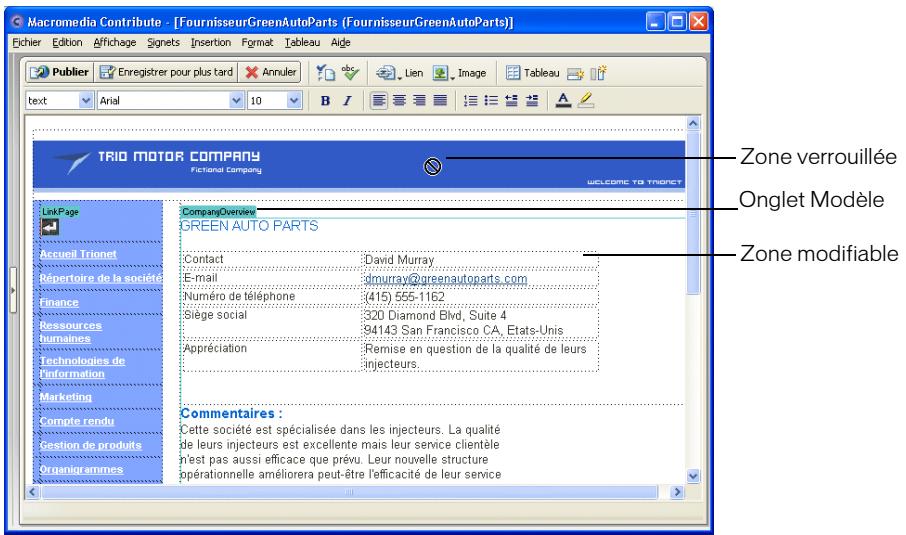
Task: Open page properties icon
Action: tap(325, 73)
